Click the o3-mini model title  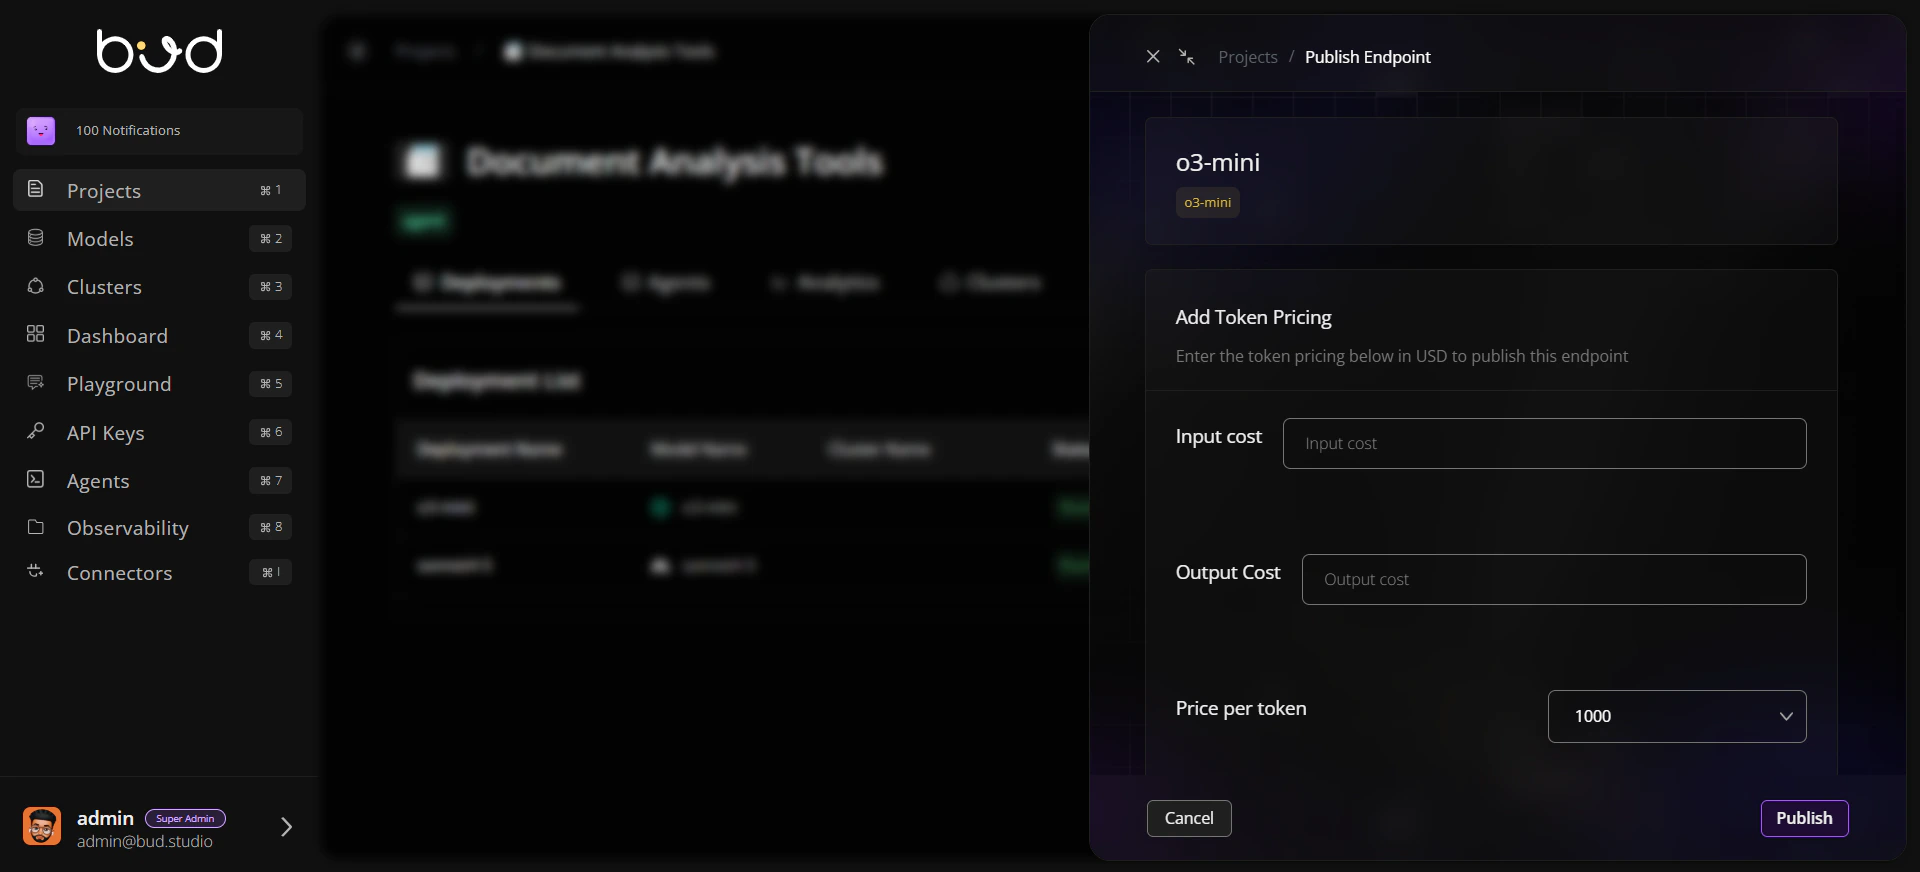(1218, 162)
